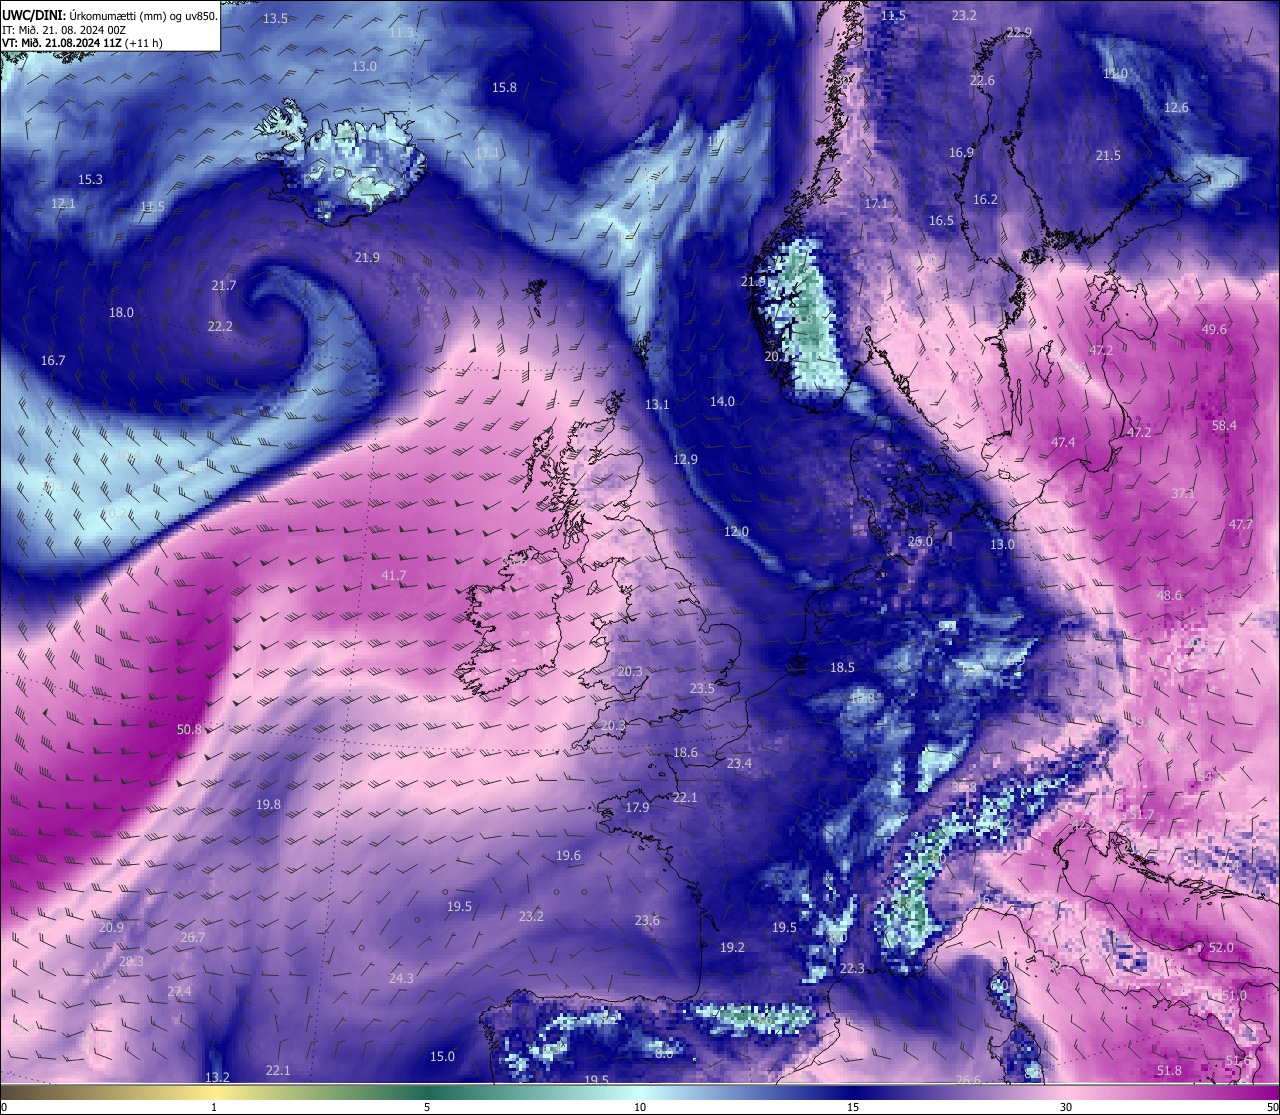Click the 27.4 value on the map
This screenshot has width=1280, height=1115.
pyautogui.click(x=179, y=991)
